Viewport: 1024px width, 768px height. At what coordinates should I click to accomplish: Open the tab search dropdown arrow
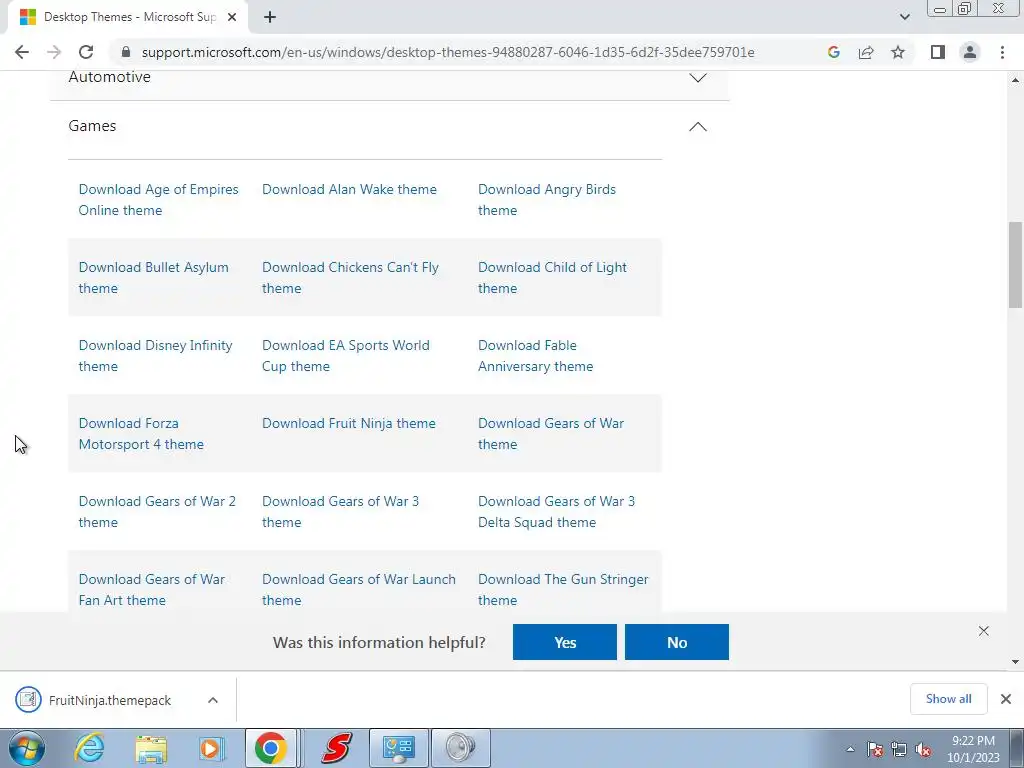(x=904, y=17)
